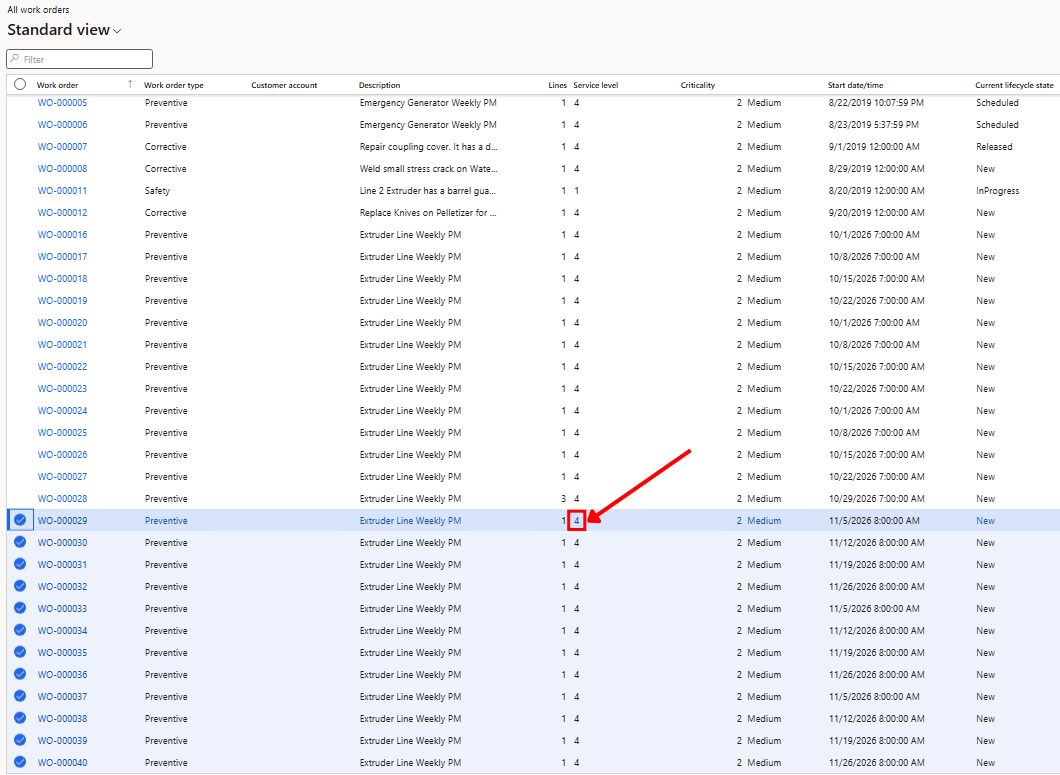The image size is (1060, 775).
Task: Toggle the WO-000037 row checkmark
Action: pyautogui.click(x=20, y=696)
